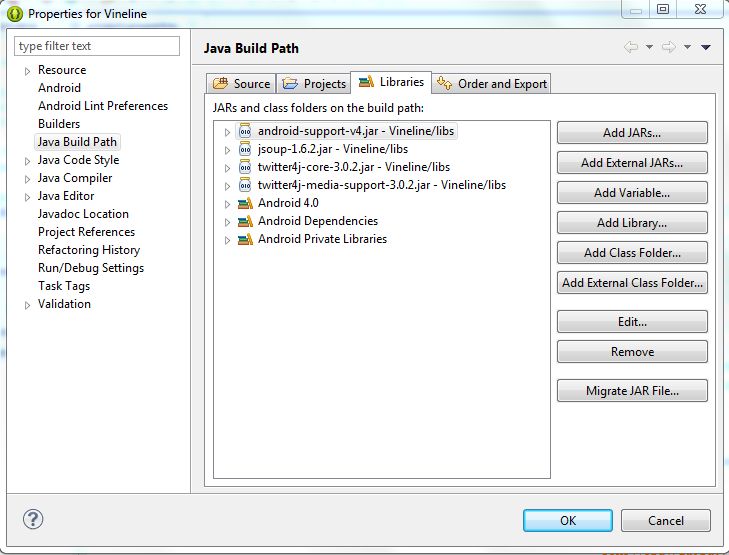The image size is (729, 555).
Task: Focus the type filter text field
Action: click(97, 46)
